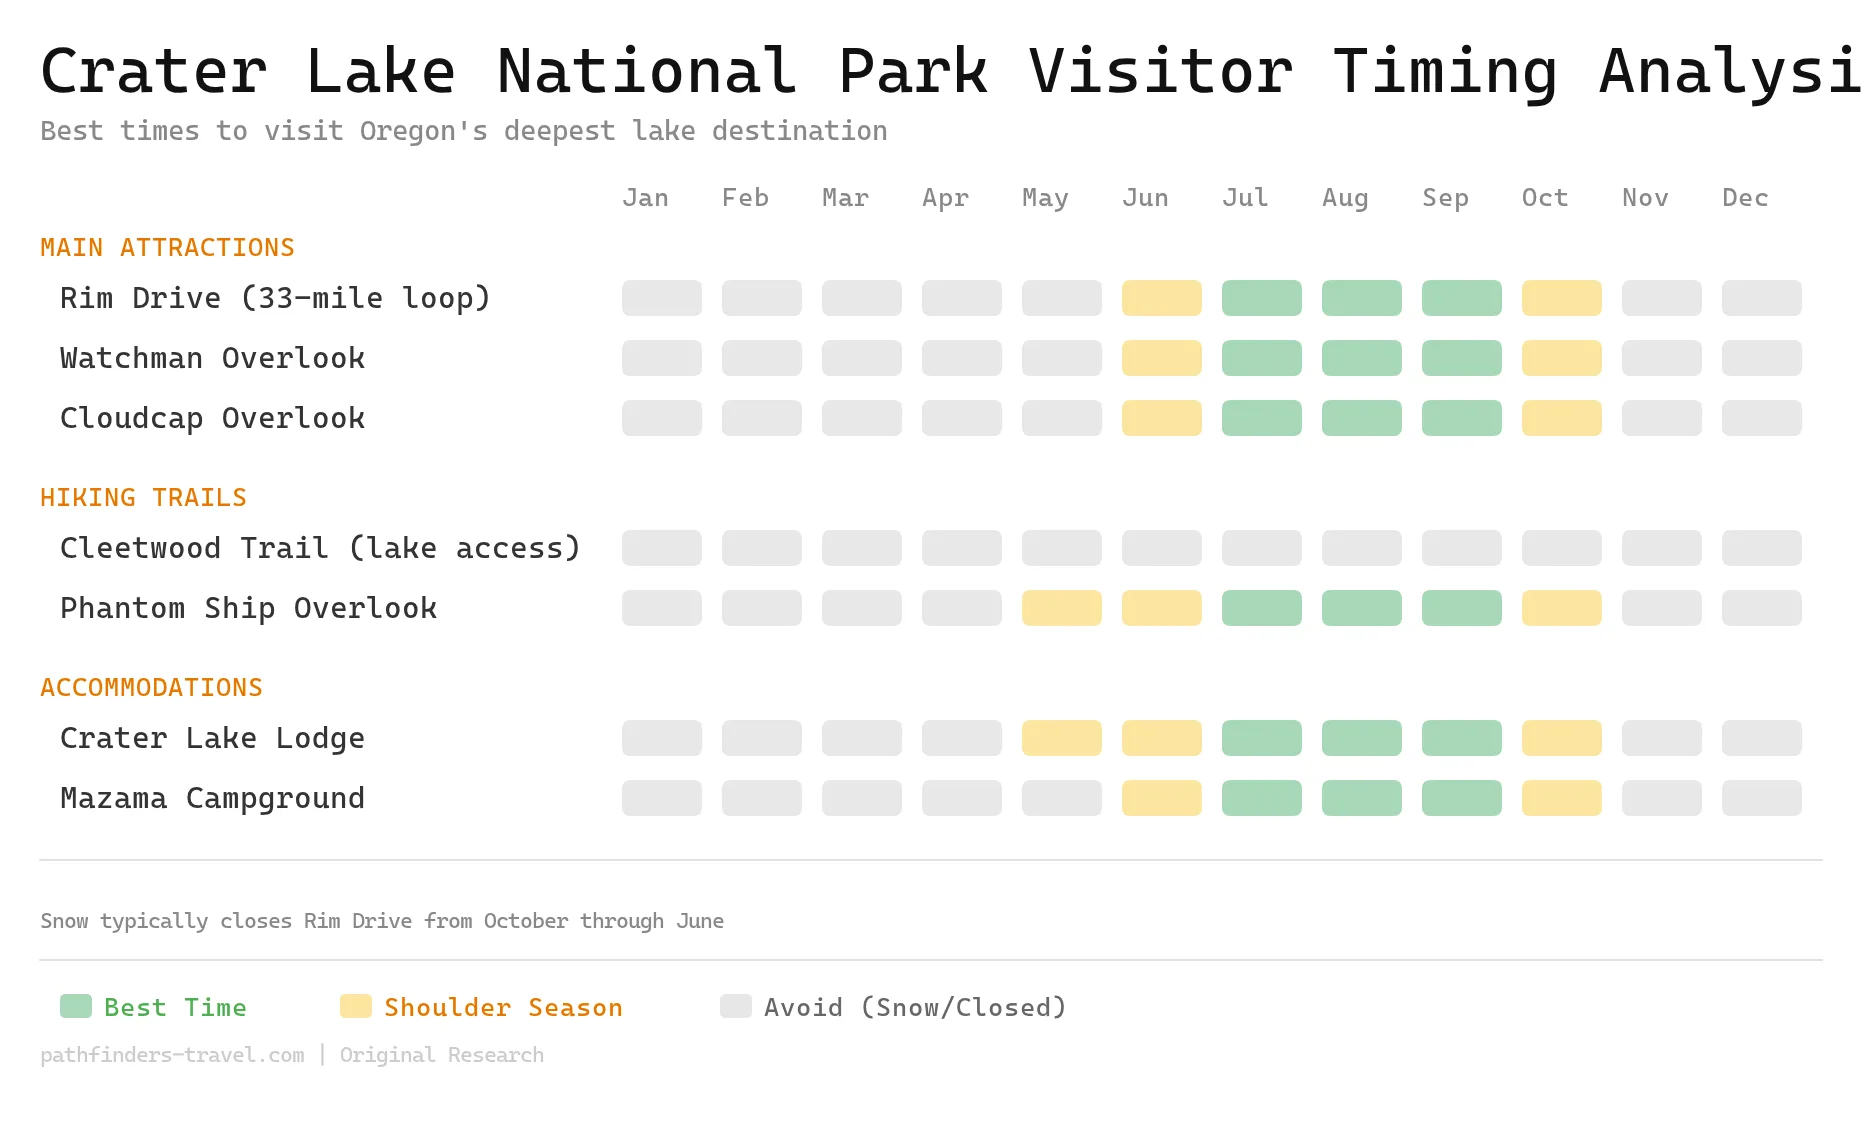Open the MAIN ATTRACTIONS section header
Viewport: 1862px width, 1140px height.
point(167,247)
